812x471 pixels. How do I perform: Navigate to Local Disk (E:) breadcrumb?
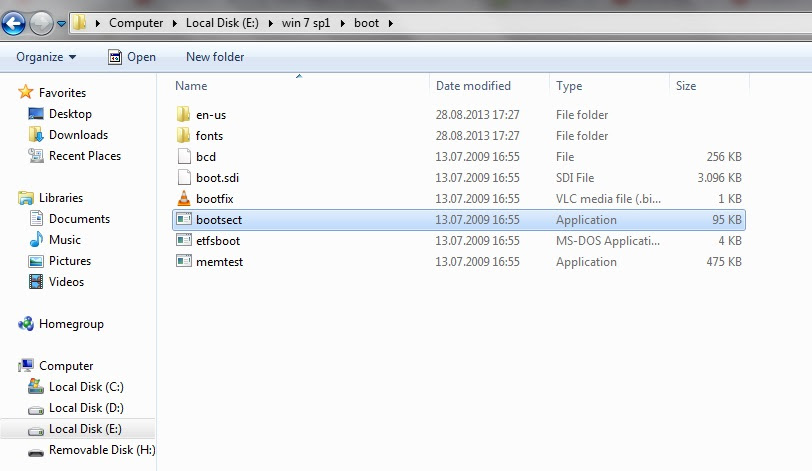222,23
